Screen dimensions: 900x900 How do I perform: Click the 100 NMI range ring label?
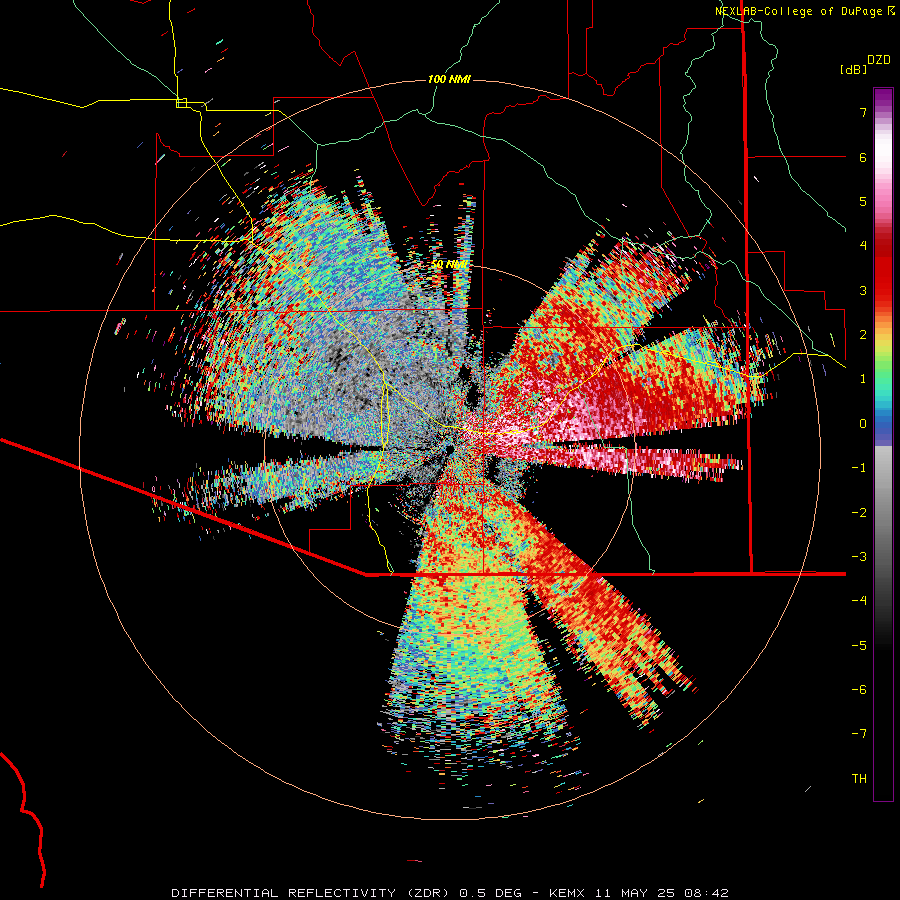pos(449,79)
